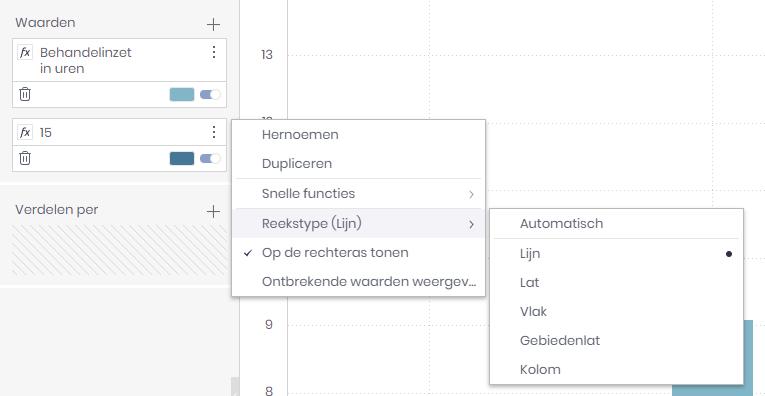Click Ontbrekende waarden weergeven menu entry
This screenshot has height=396, width=765.
coord(359,281)
